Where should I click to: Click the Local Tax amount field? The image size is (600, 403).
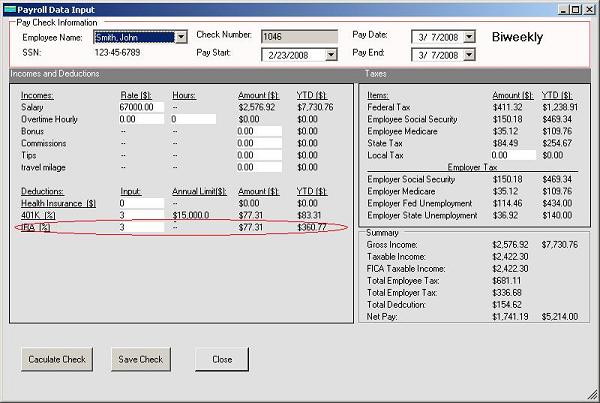(514, 156)
